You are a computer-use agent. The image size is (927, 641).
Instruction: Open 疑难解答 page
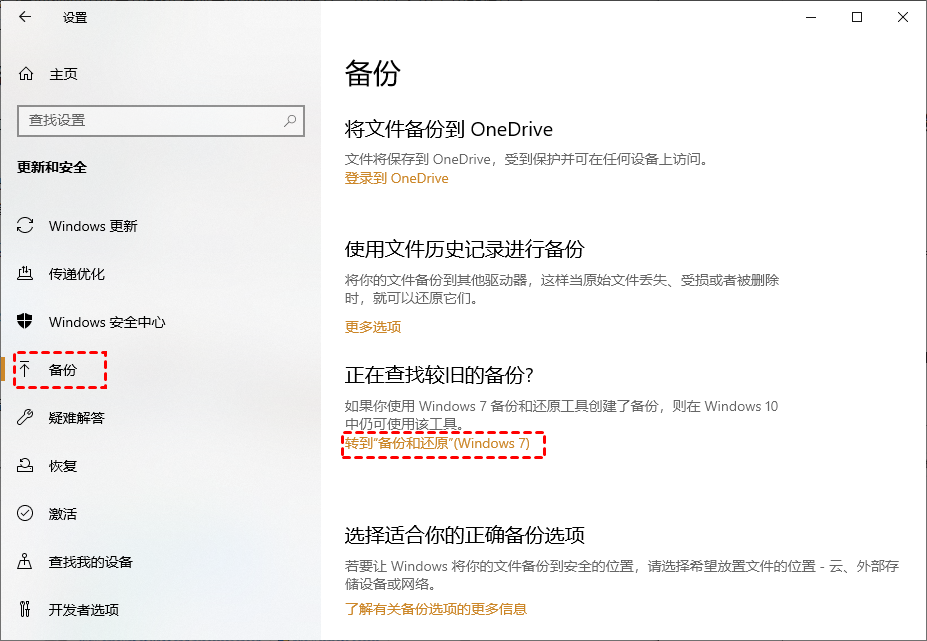click(x=77, y=418)
